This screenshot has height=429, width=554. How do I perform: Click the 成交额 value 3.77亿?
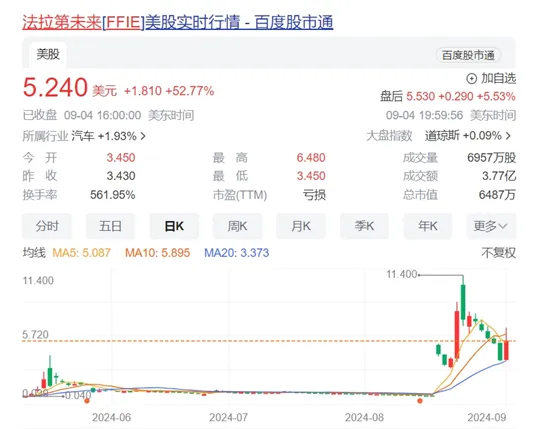[x=499, y=176]
